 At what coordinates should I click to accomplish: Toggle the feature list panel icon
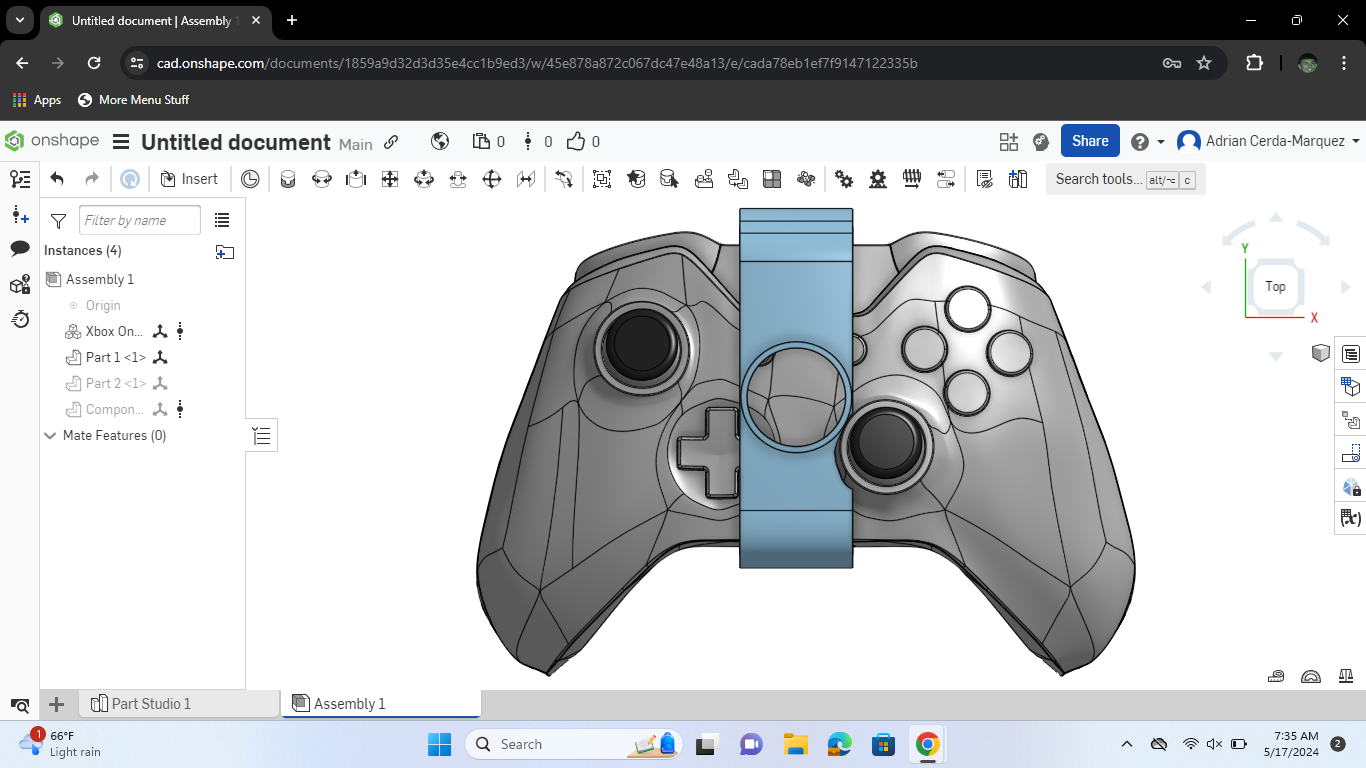click(20, 179)
